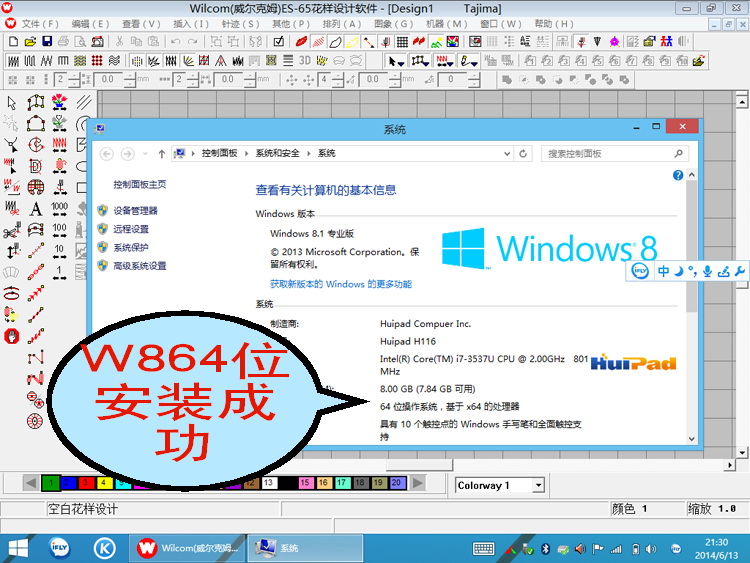Toggle the microphone icon on IME bar
This screenshot has height=563, width=750.
[x=707, y=271]
